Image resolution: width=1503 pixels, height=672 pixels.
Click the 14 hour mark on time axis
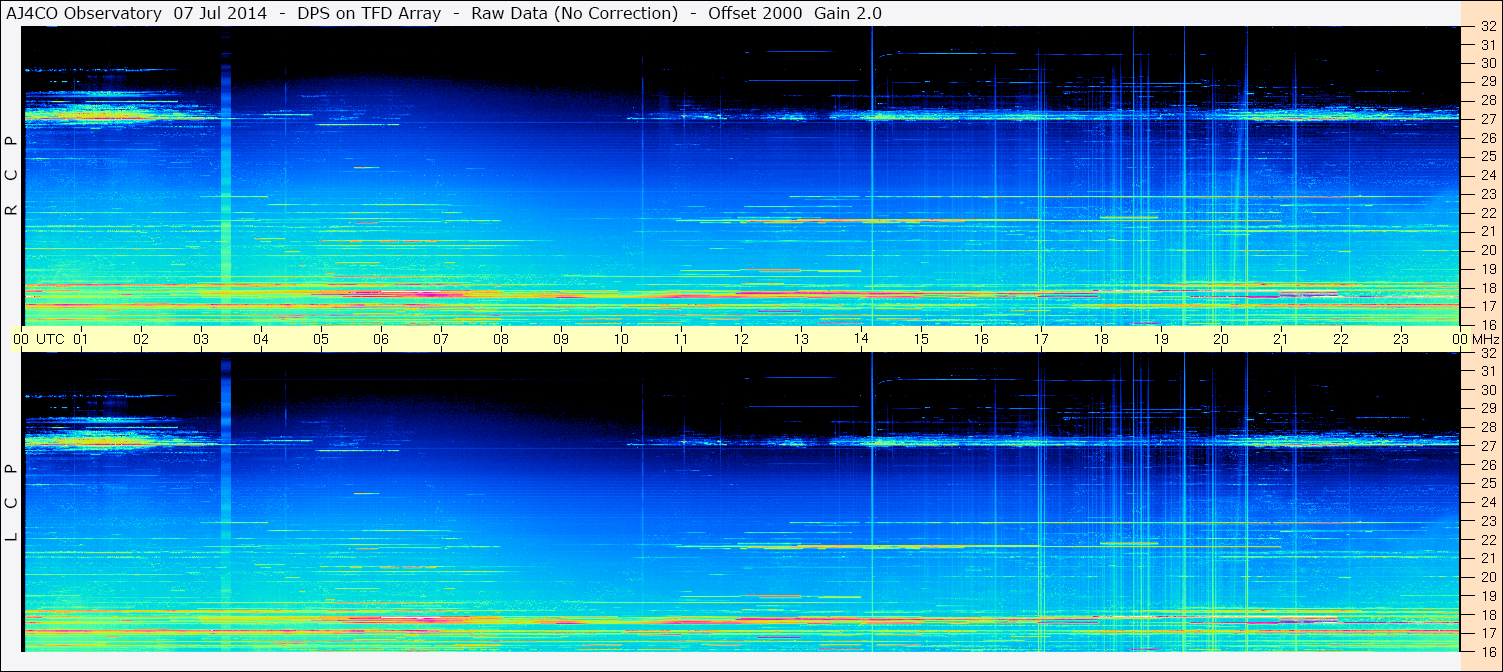[x=861, y=339]
